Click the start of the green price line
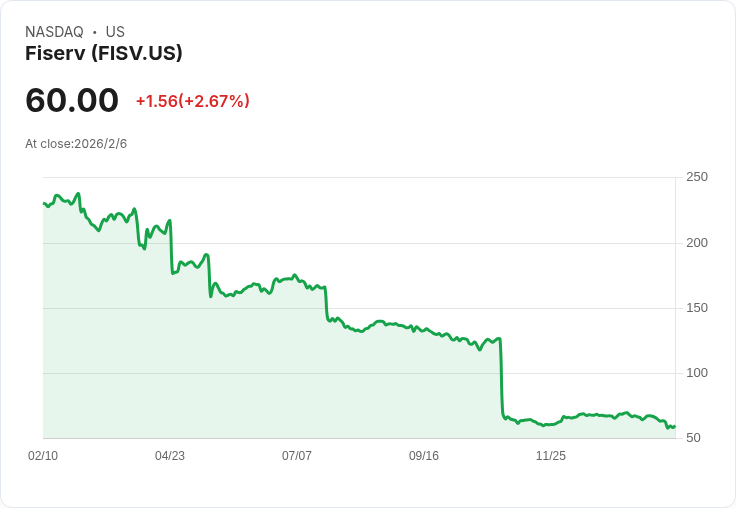 tap(44, 203)
